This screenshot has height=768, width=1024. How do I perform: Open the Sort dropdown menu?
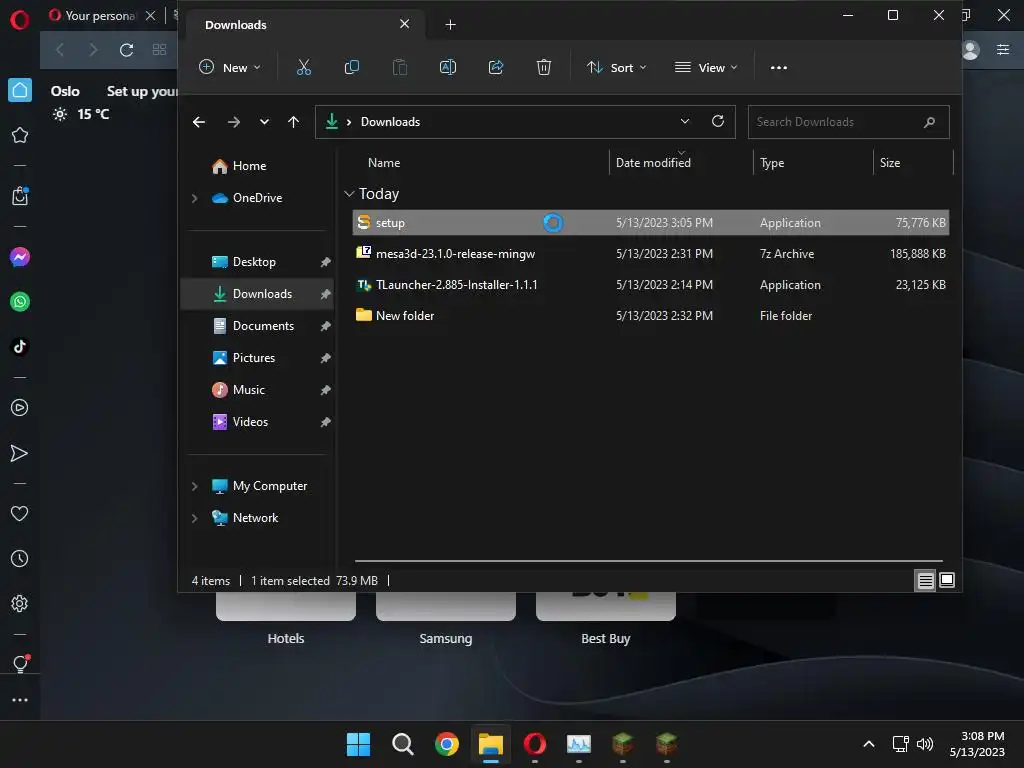tap(616, 67)
